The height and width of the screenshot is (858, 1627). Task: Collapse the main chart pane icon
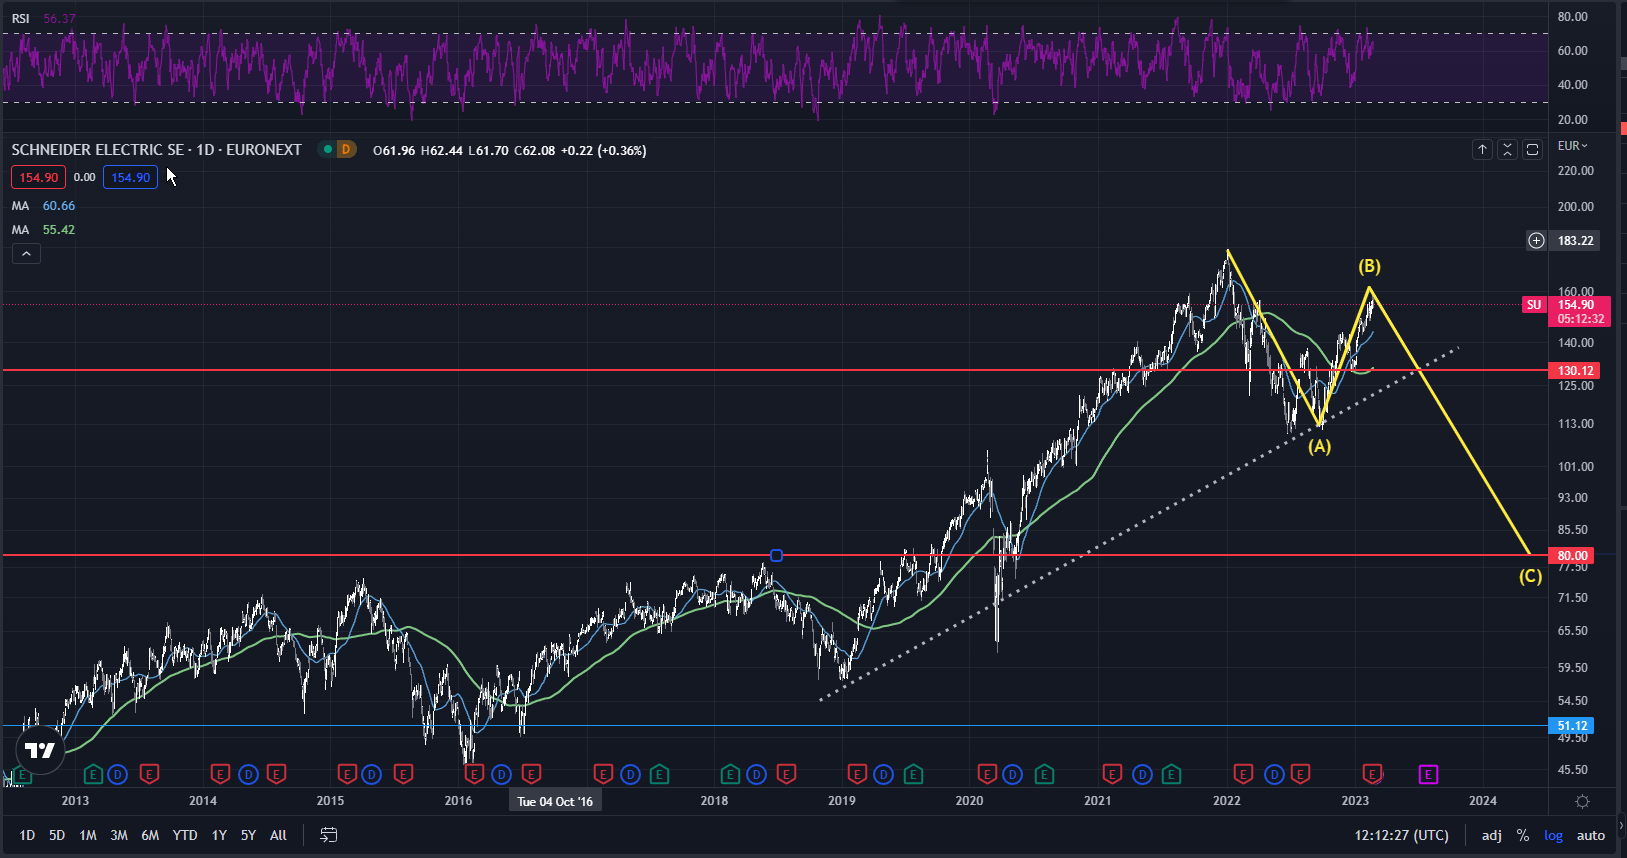(1507, 149)
